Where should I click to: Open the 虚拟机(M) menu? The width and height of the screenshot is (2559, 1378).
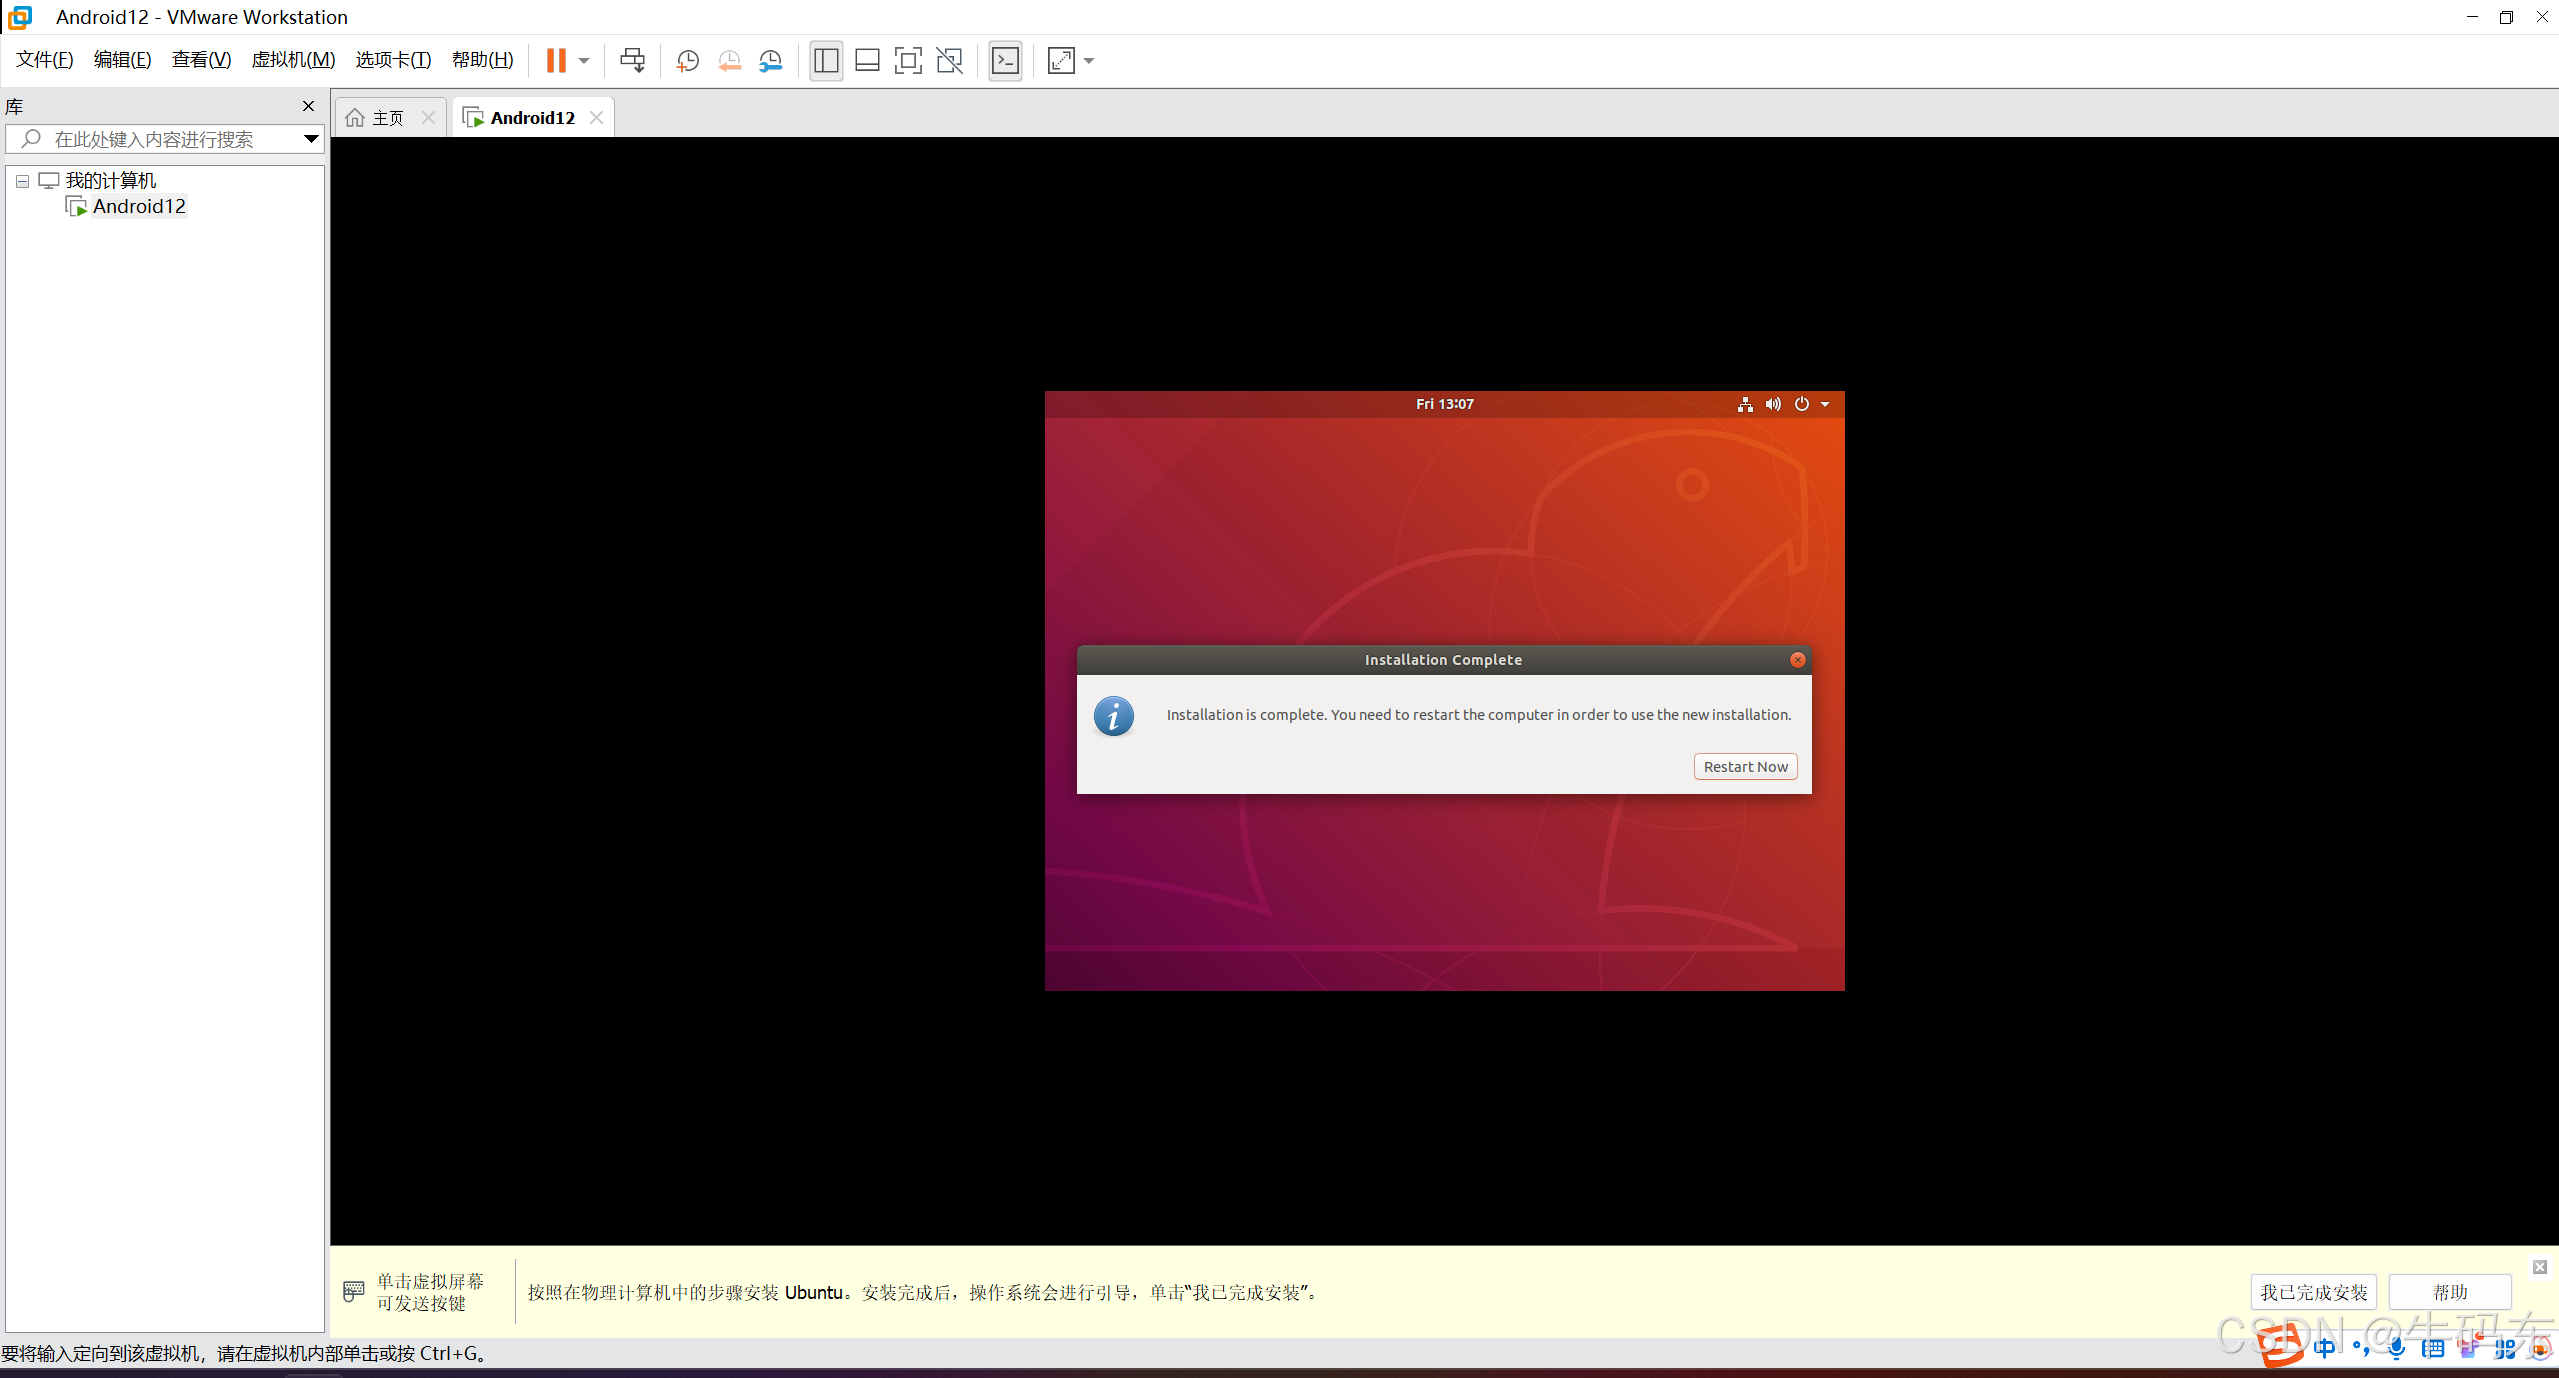[x=293, y=60]
